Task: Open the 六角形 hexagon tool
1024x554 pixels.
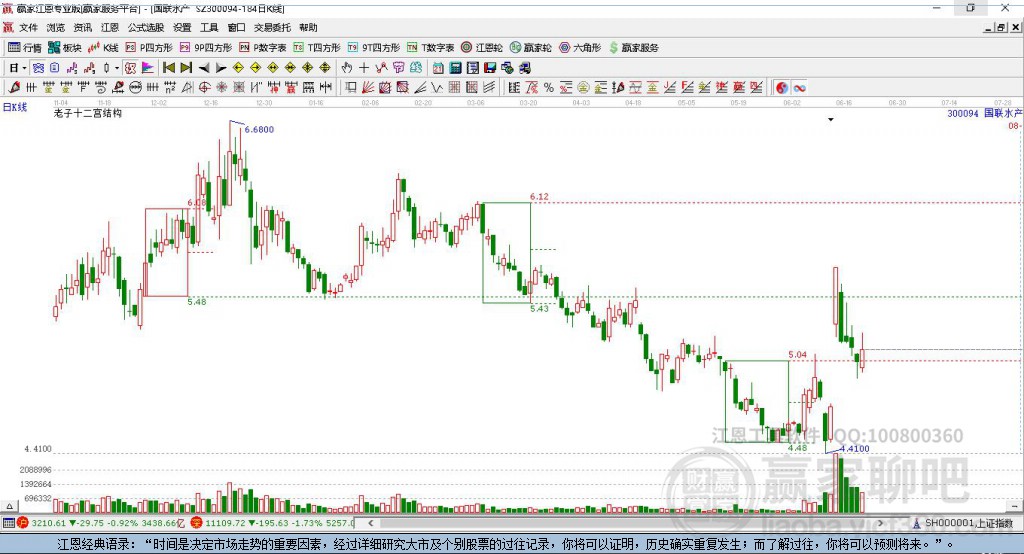Action: (579, 48)
